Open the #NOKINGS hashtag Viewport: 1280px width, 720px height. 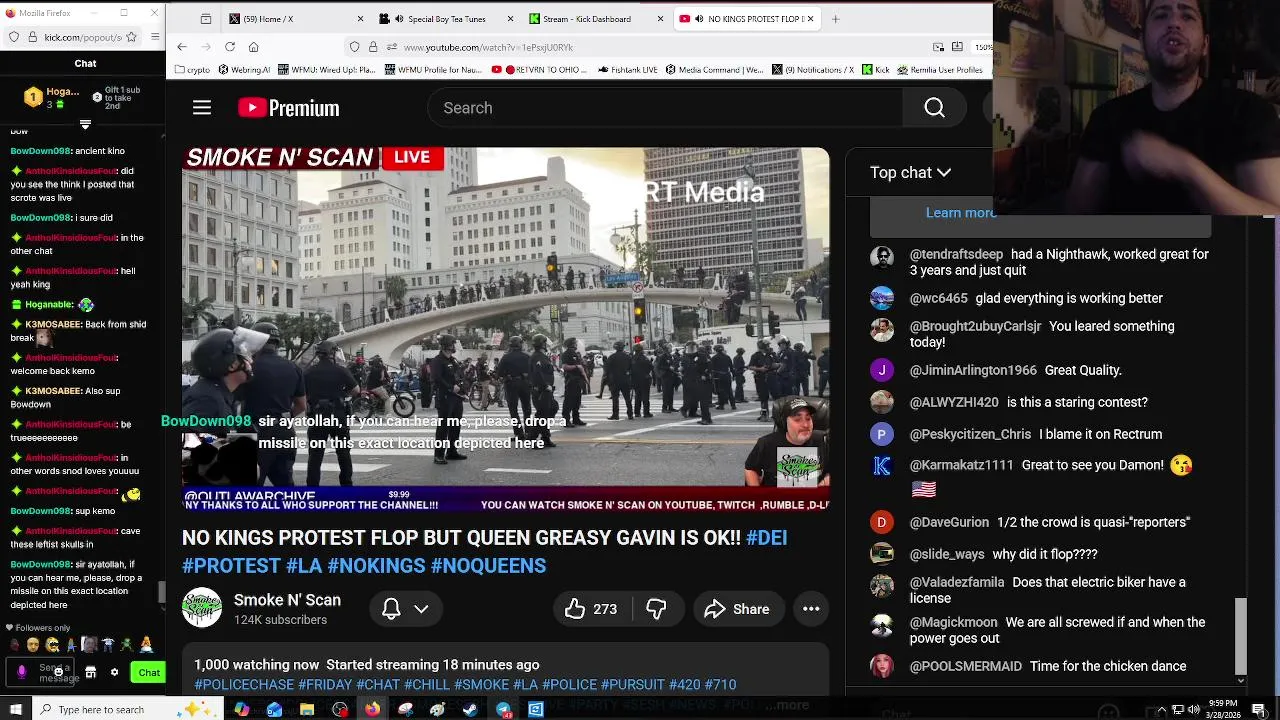click(377, 566)
